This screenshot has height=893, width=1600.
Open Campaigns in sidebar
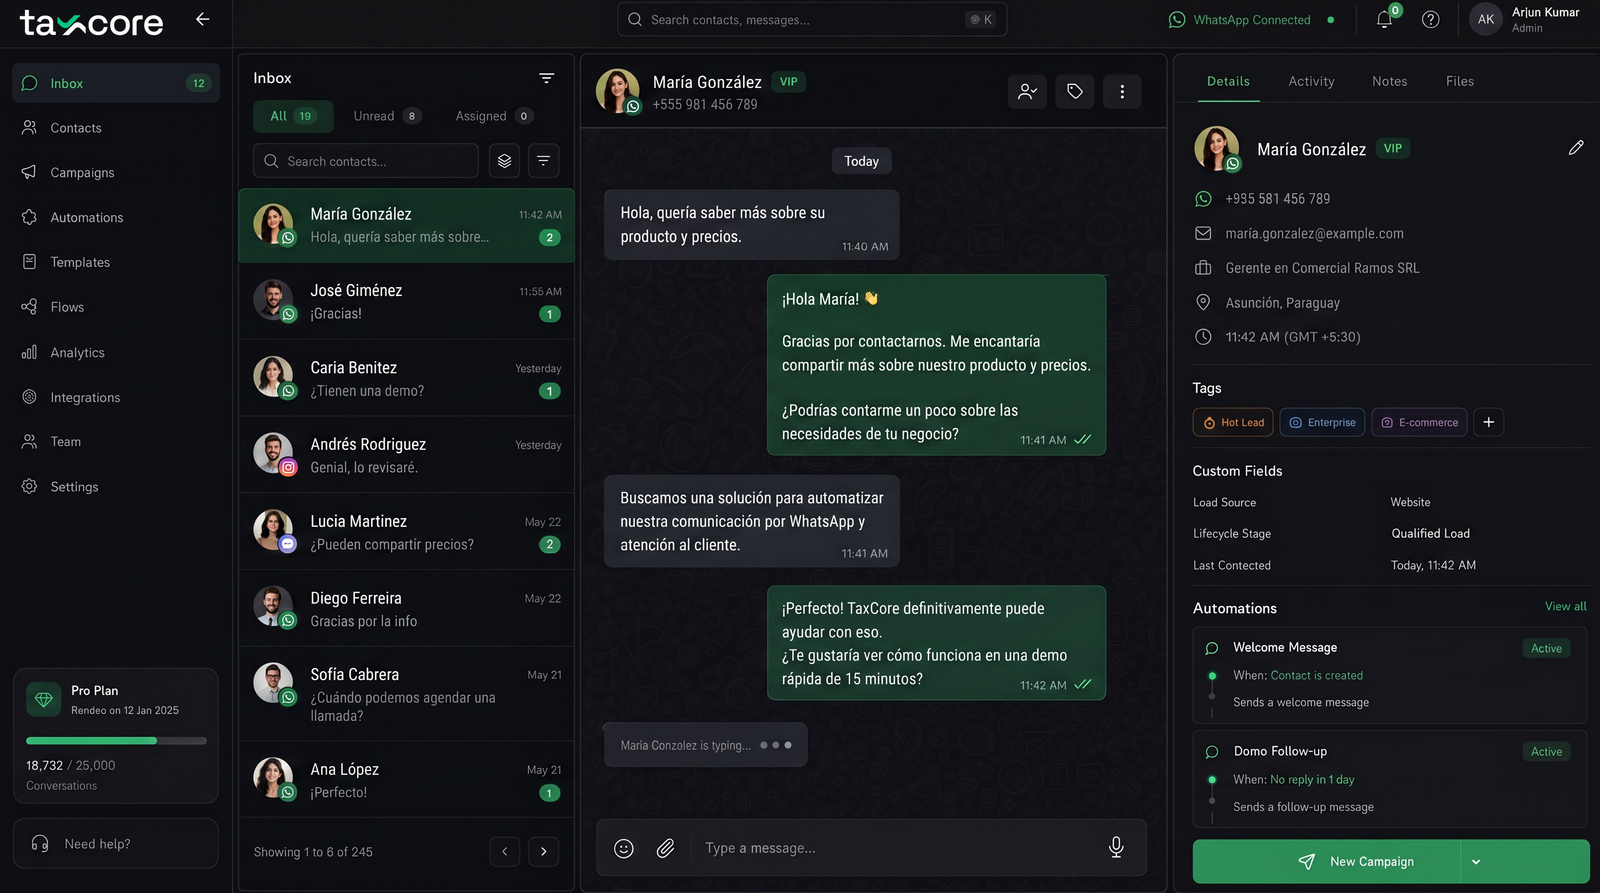tap(116, 173)
